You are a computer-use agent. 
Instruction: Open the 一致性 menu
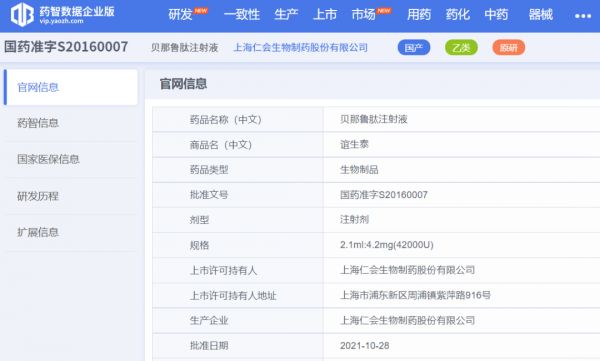click(x=242, y=15)
